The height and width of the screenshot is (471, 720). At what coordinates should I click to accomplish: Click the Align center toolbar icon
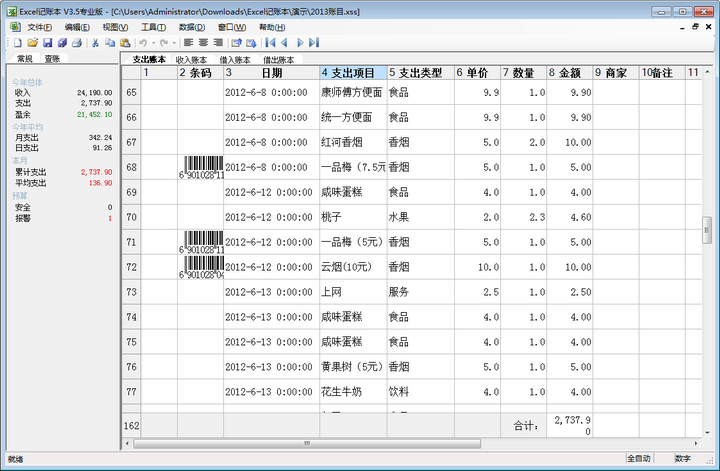pos(203,43)
